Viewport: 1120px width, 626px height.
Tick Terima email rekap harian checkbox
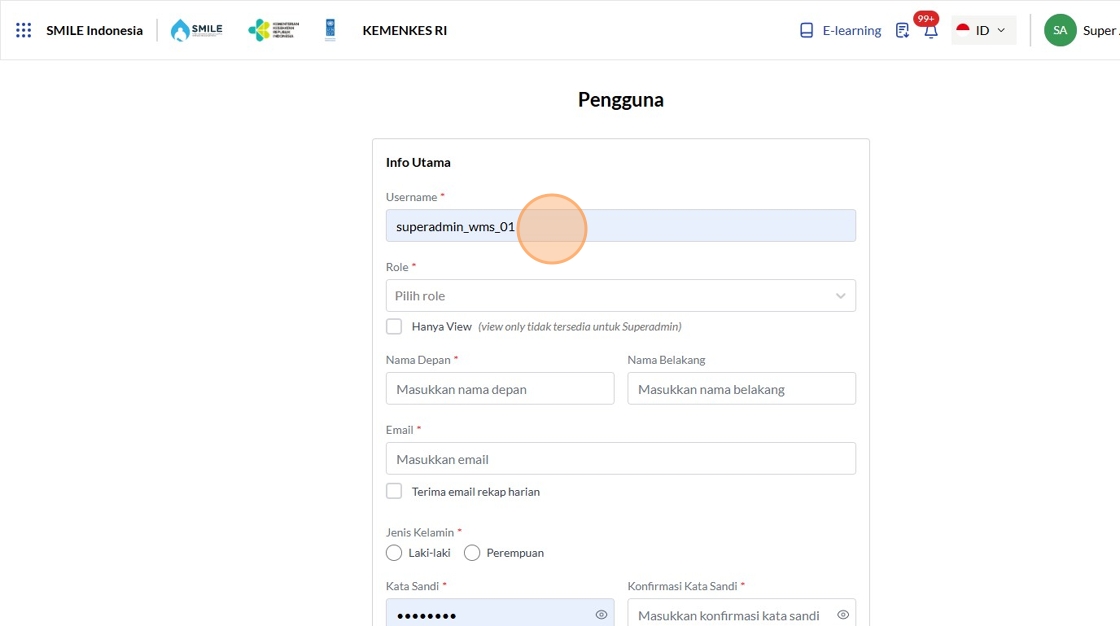[394, 491]
